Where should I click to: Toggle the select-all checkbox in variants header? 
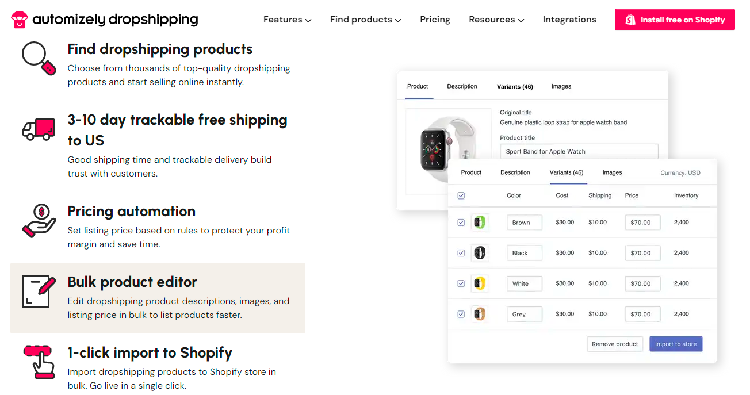click(461, 196)
